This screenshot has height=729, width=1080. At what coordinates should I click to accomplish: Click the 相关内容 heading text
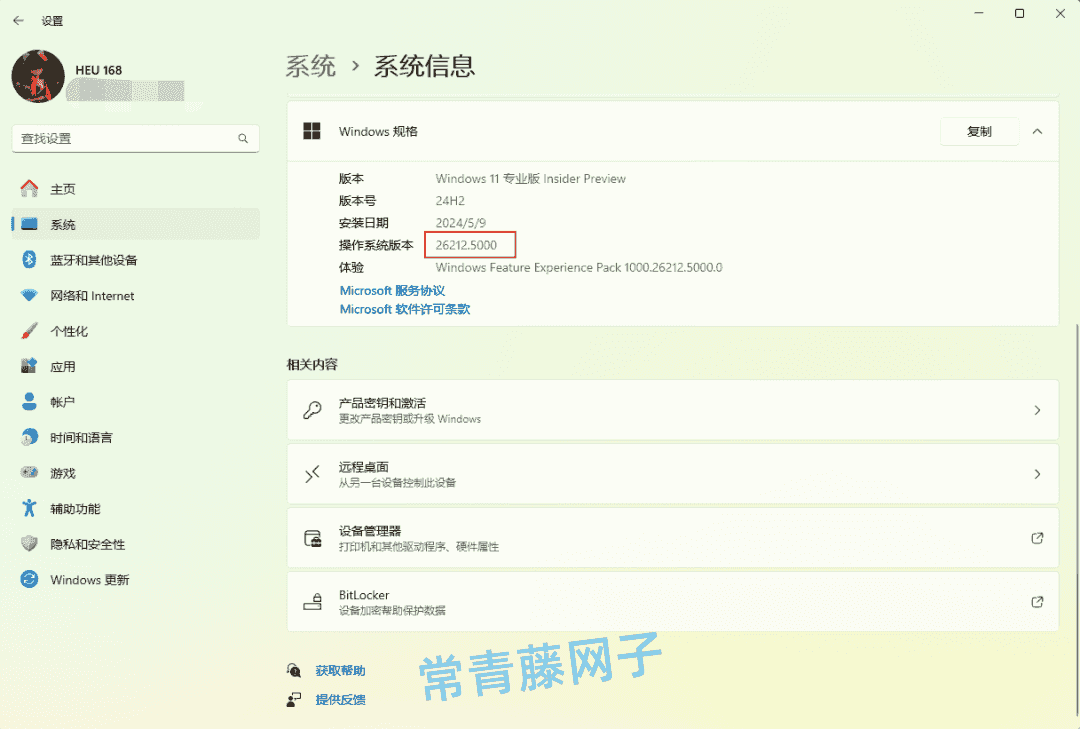pyautogui.click(x=312, y=364)
